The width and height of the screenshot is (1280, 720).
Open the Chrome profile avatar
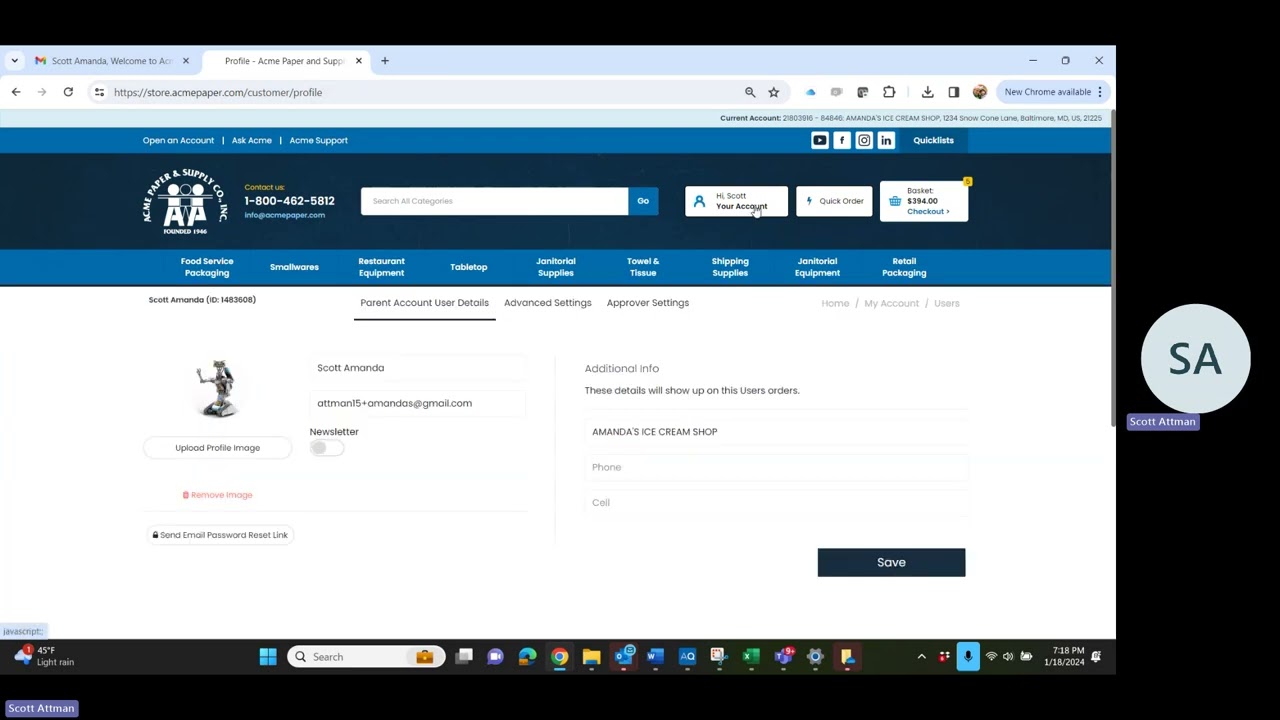point(979,92)
